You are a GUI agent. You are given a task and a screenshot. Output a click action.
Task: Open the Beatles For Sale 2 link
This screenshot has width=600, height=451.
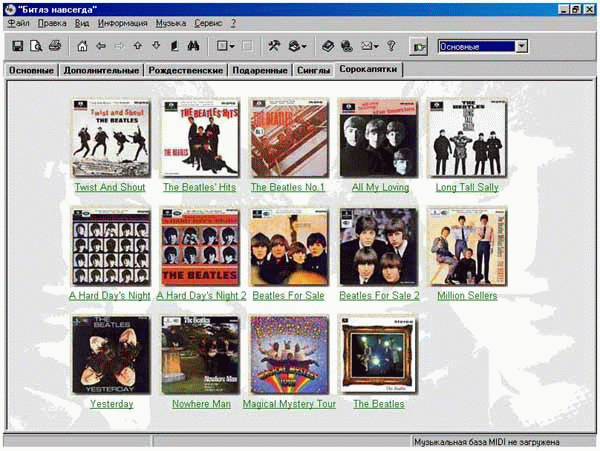tap(379, 296)
